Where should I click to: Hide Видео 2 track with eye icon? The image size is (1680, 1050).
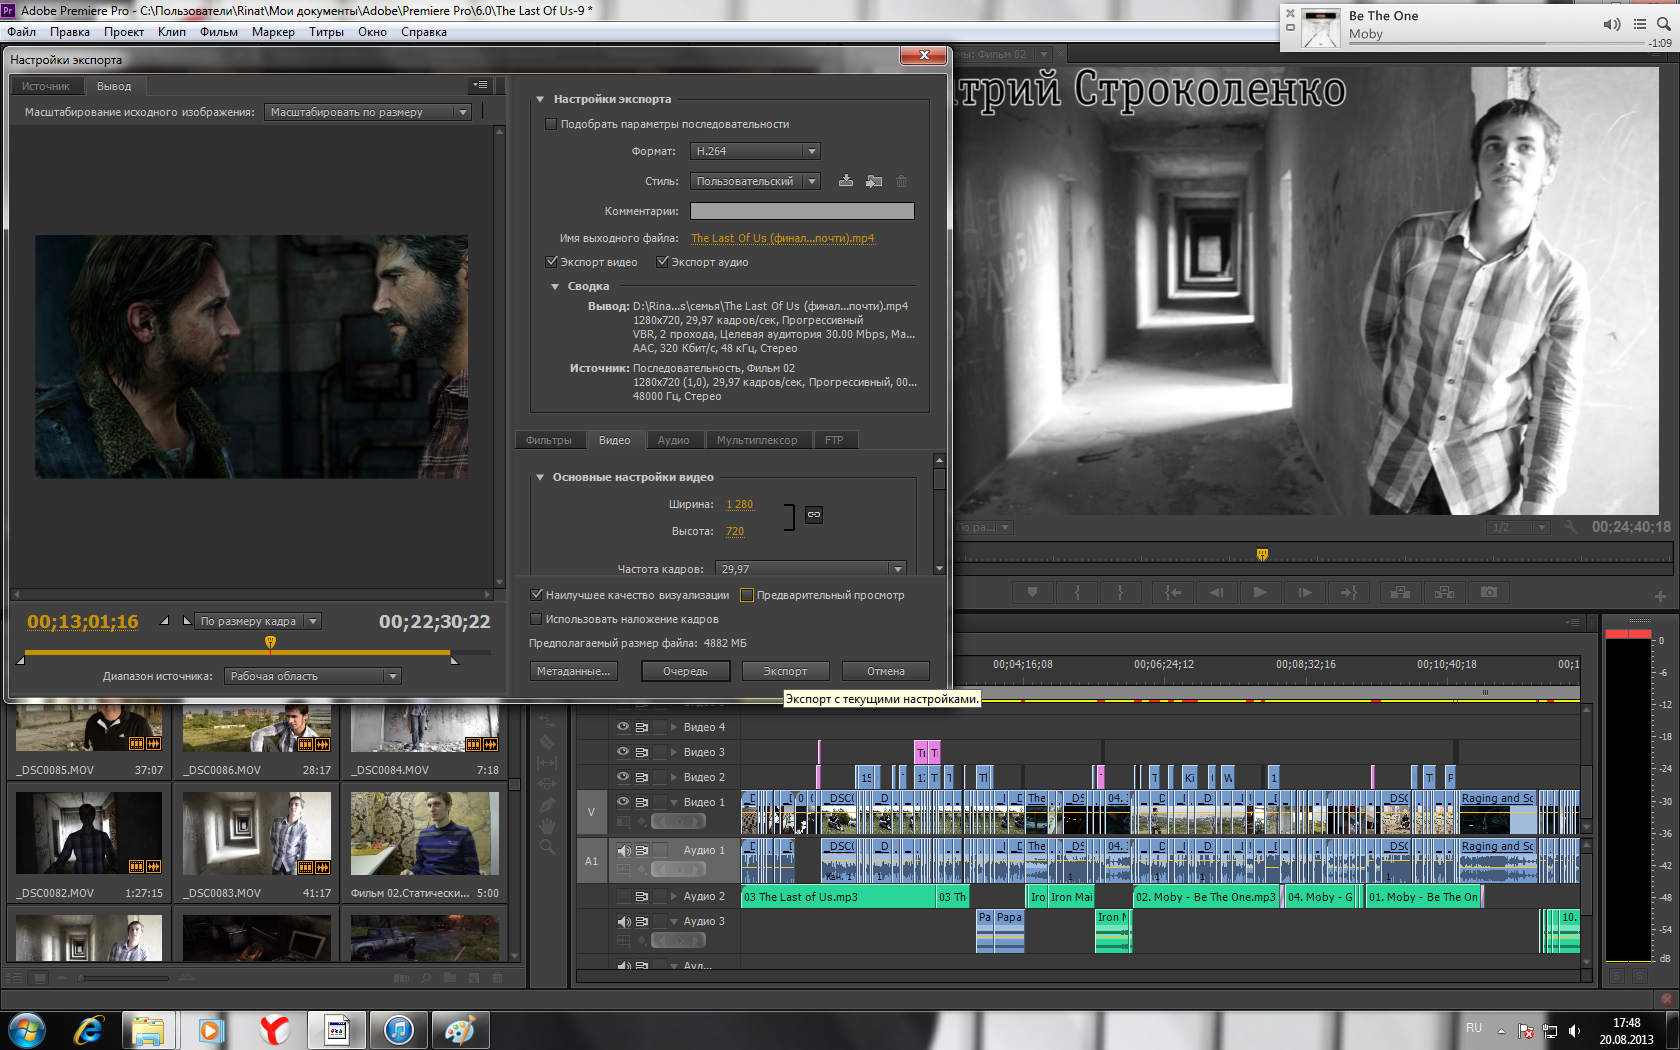pyautogui.click(x=623, y=777)
